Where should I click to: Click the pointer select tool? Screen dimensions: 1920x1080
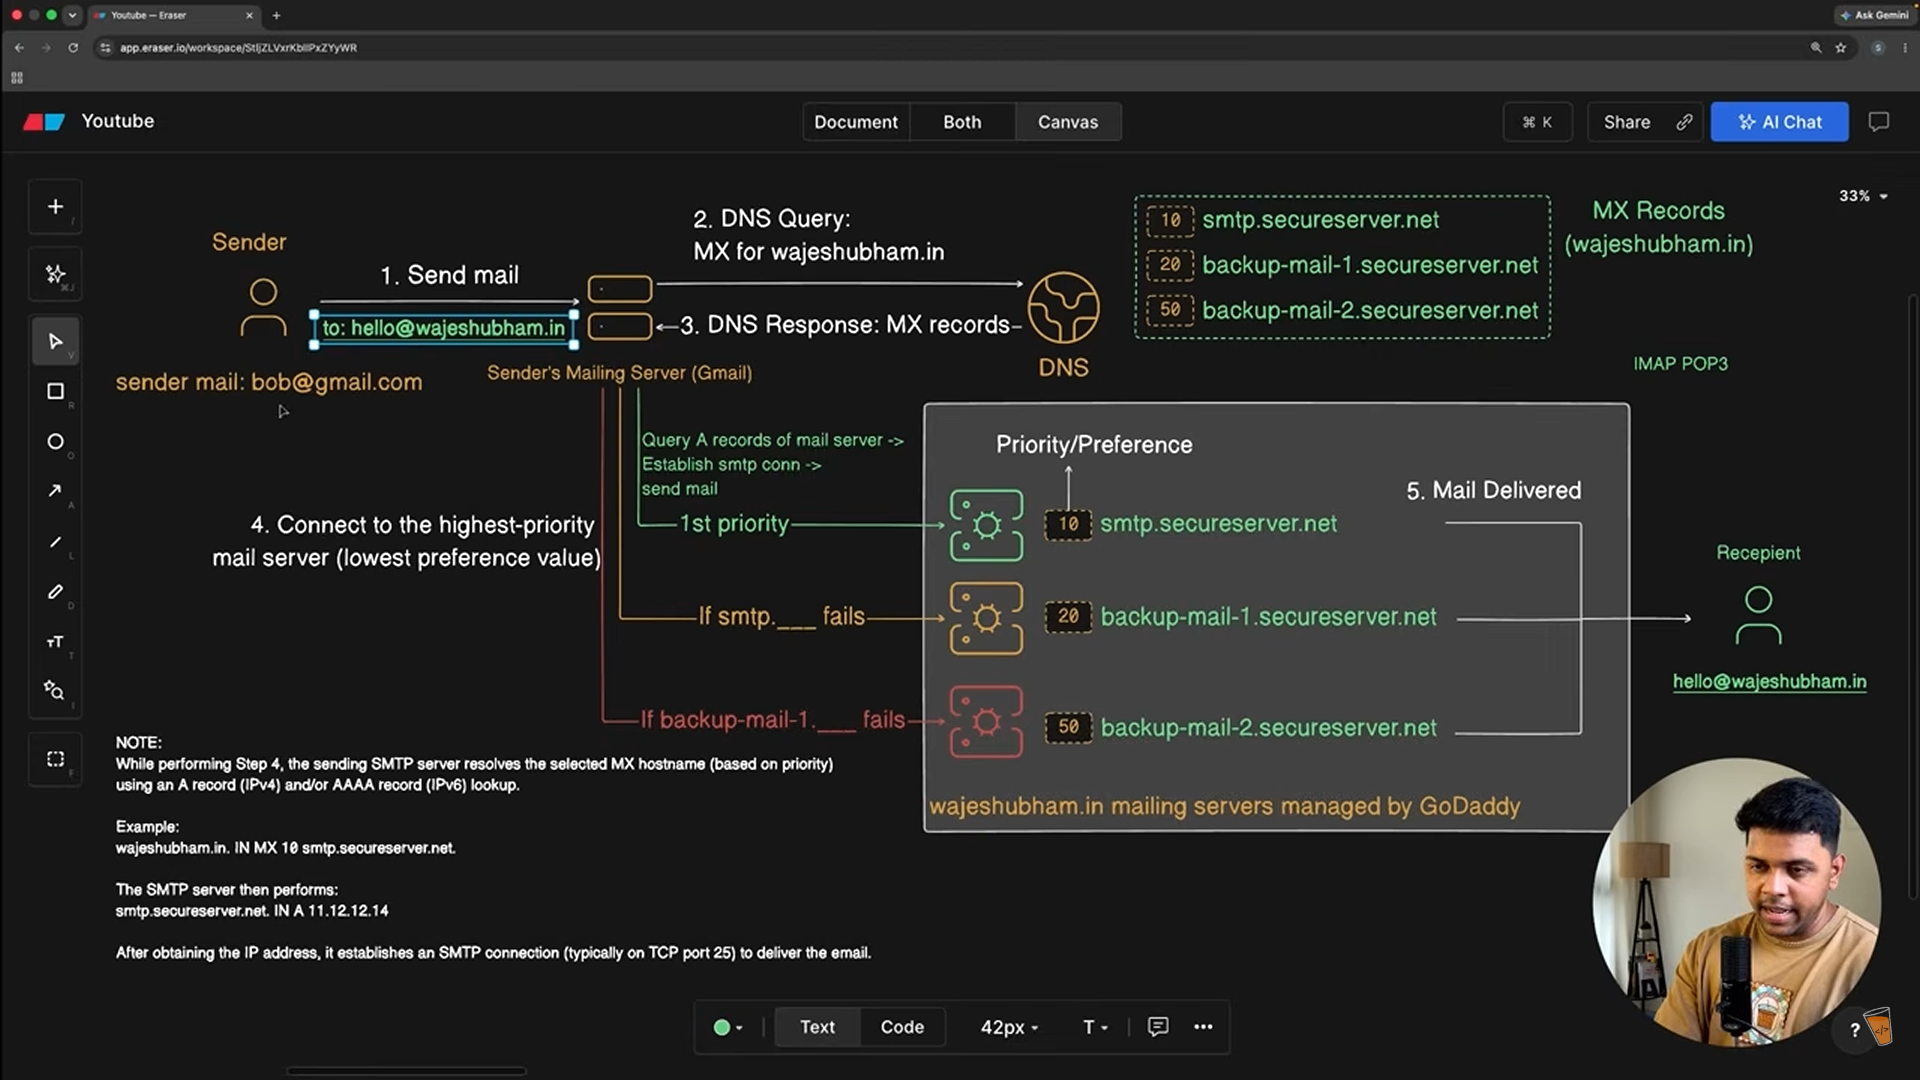coord(55,342)
